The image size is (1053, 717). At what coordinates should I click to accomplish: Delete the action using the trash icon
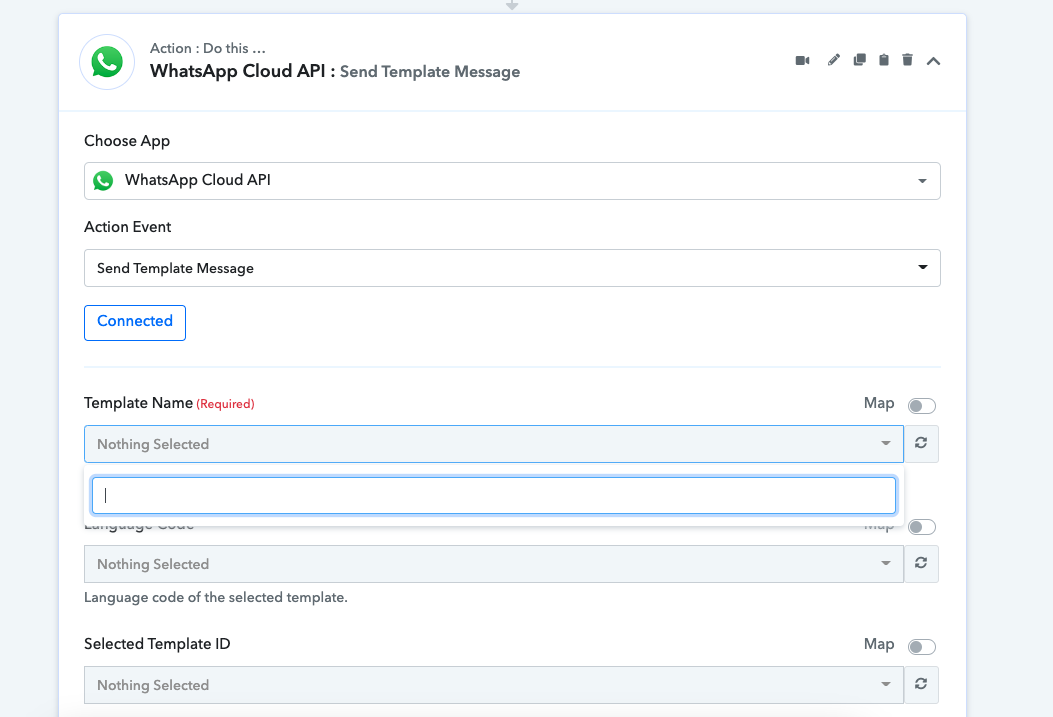pos(907,60)
